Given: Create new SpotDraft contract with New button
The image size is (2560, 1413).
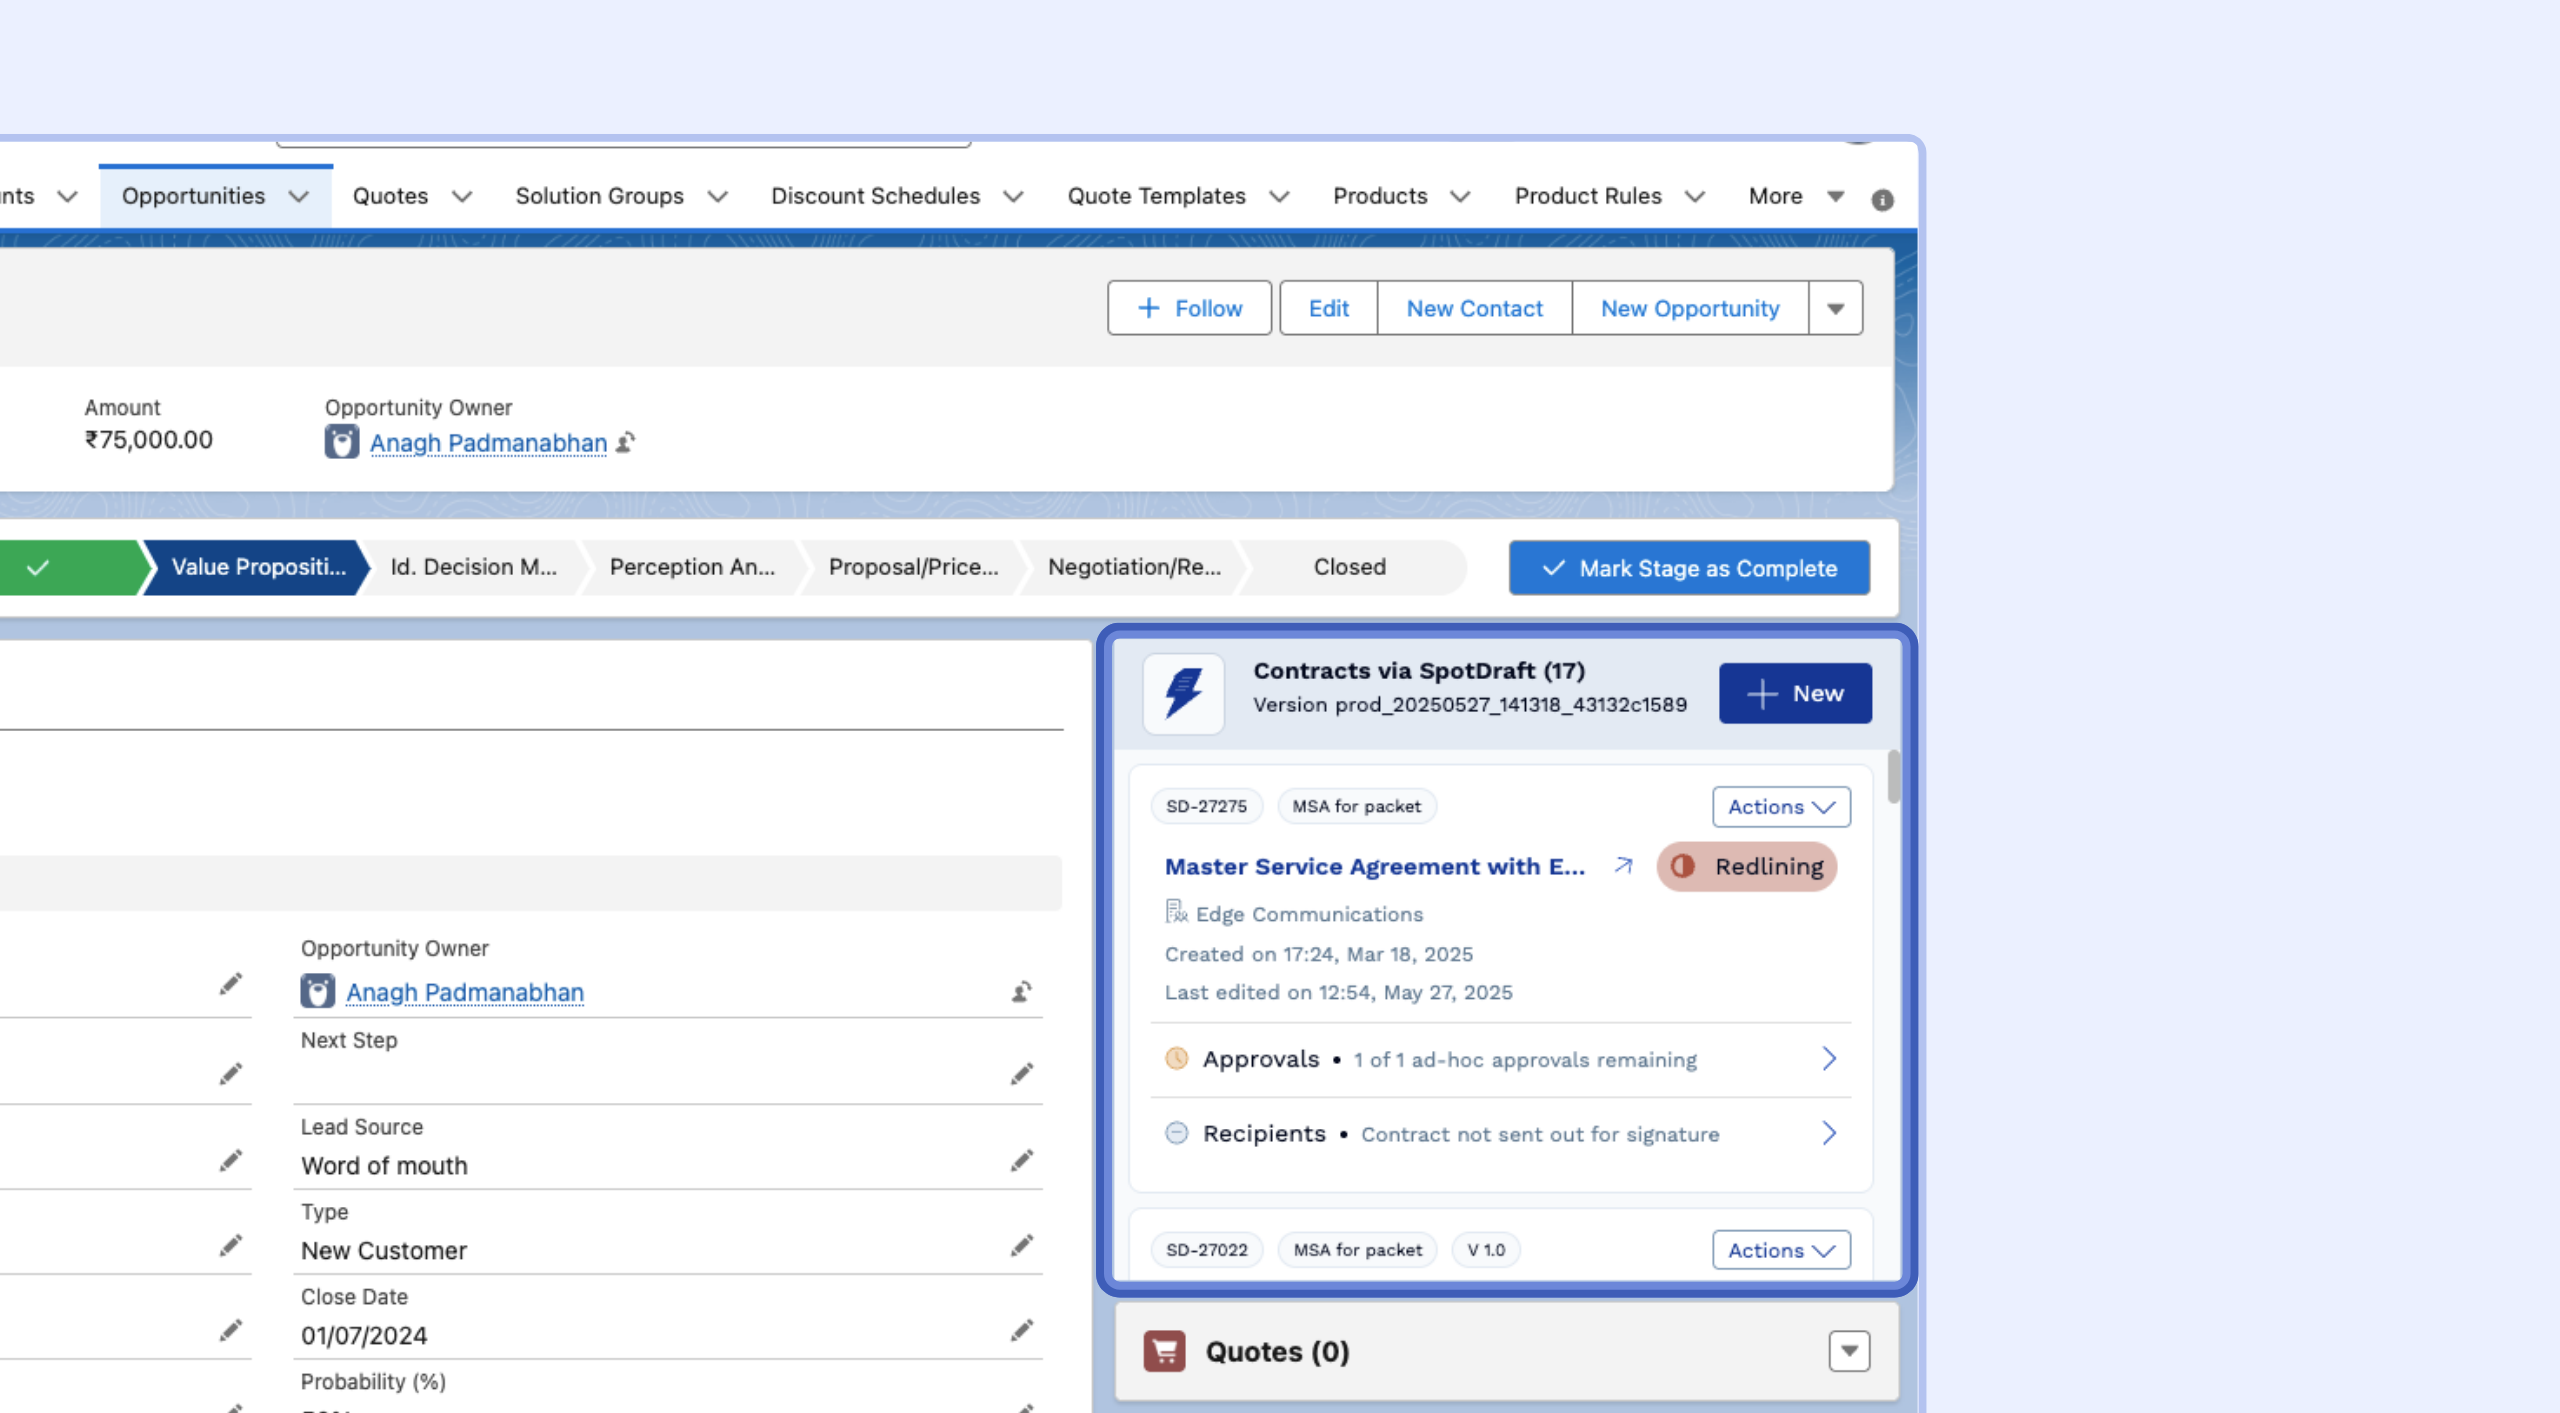Looking at the screenshot, I should pos(1795,693).
